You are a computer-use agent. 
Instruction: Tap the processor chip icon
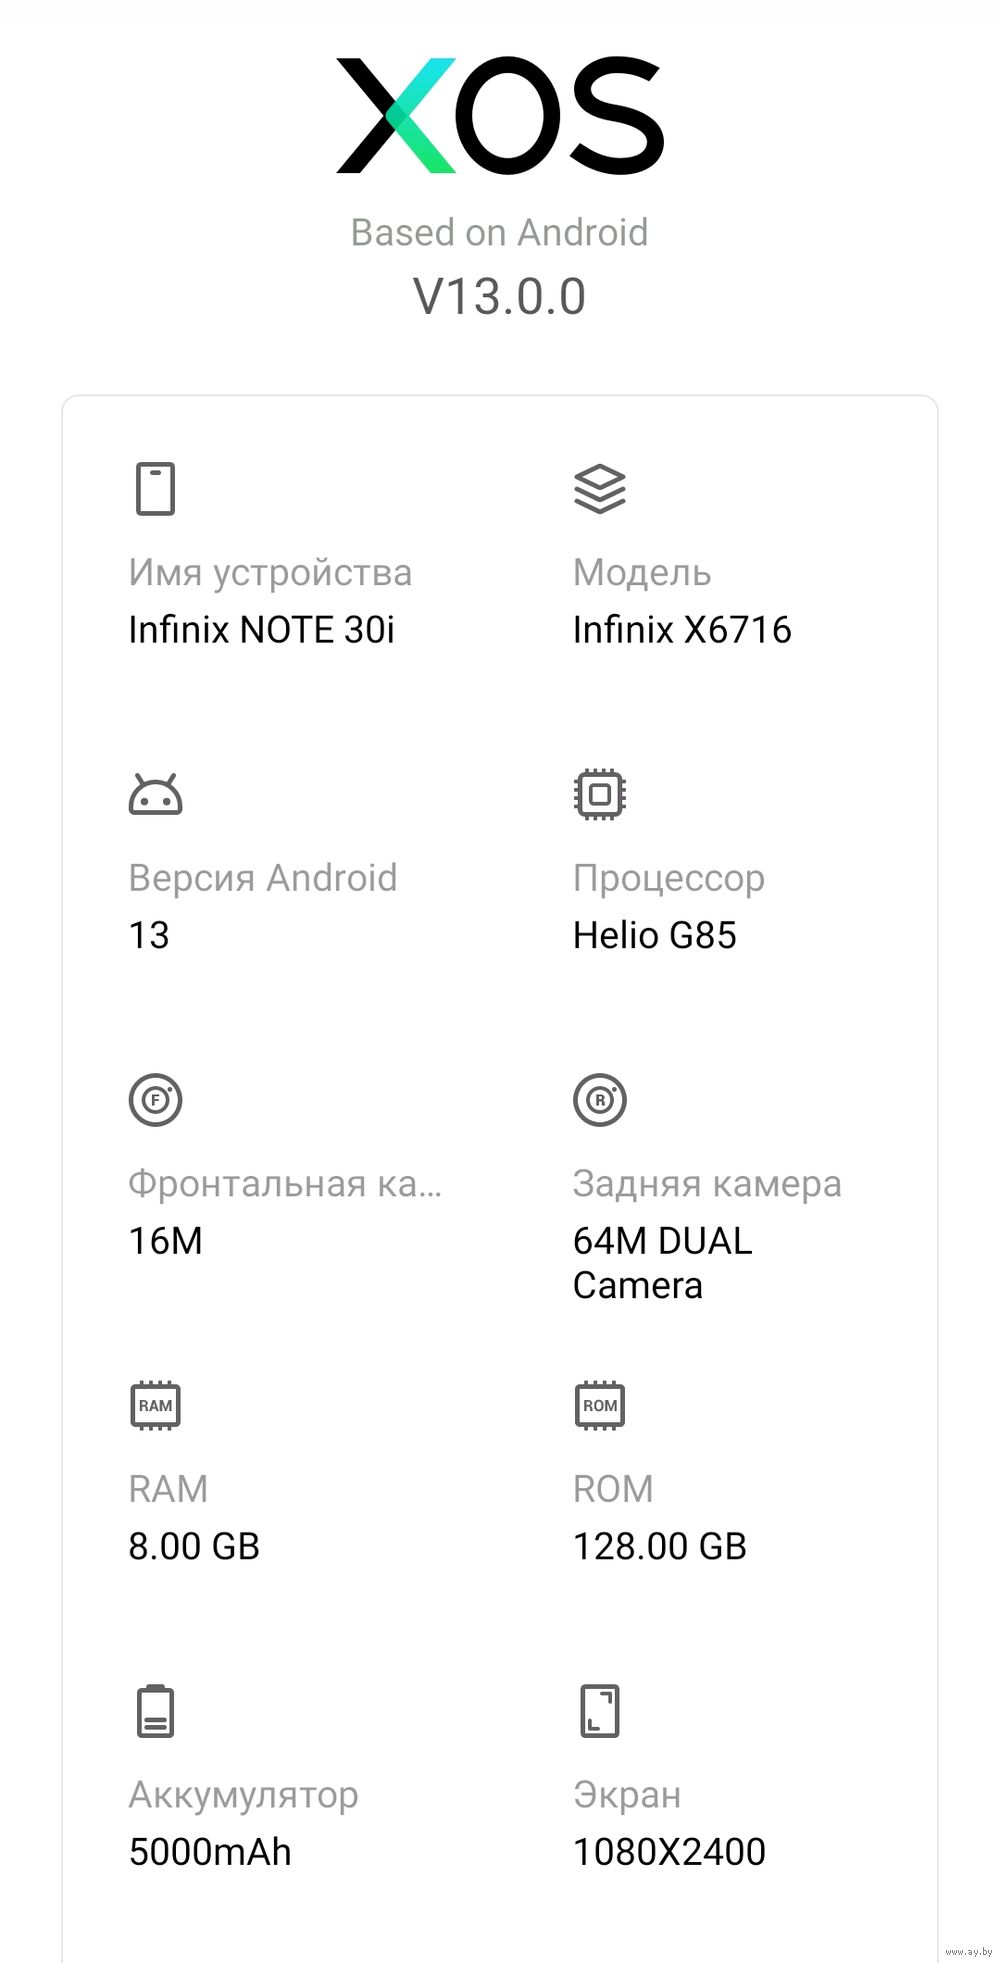(599, 795)
